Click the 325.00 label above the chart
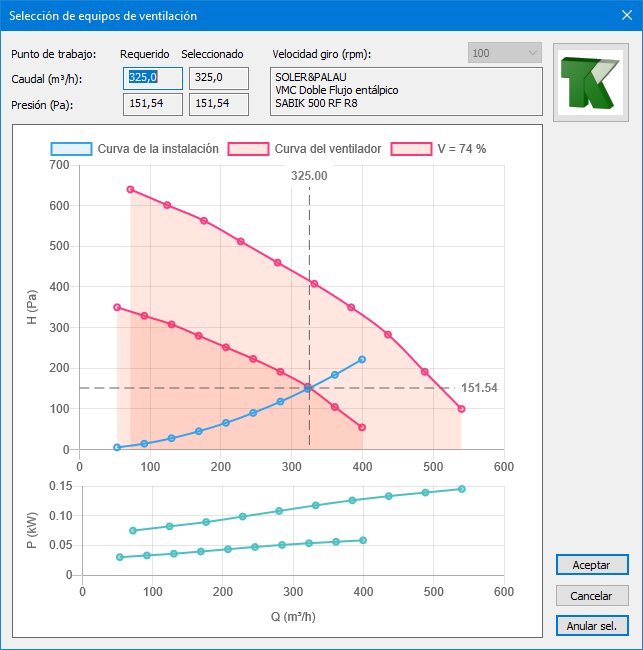This screenshot has width=643, height=650. tap(309, 176)
